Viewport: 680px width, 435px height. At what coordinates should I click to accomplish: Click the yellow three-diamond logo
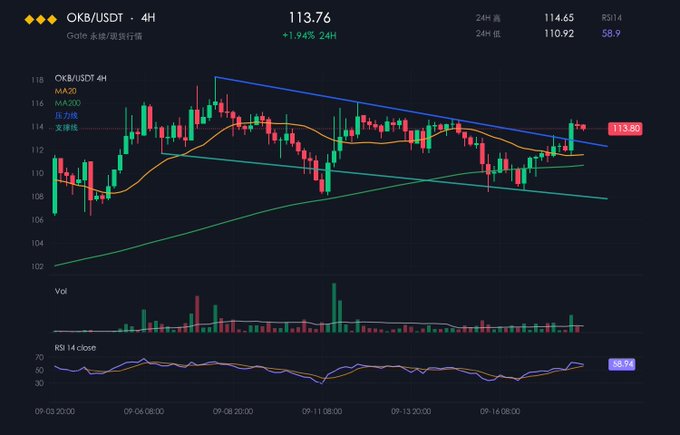pos(40,19)
